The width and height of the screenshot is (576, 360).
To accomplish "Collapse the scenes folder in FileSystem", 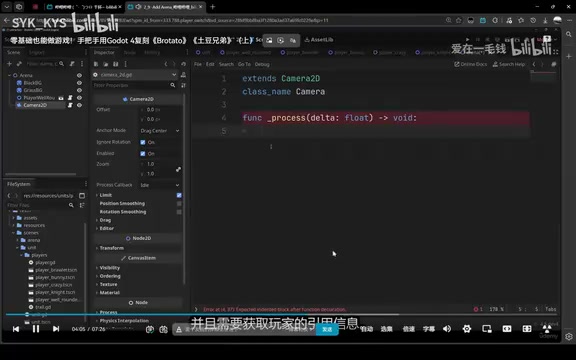I will [x=14, y=233].
